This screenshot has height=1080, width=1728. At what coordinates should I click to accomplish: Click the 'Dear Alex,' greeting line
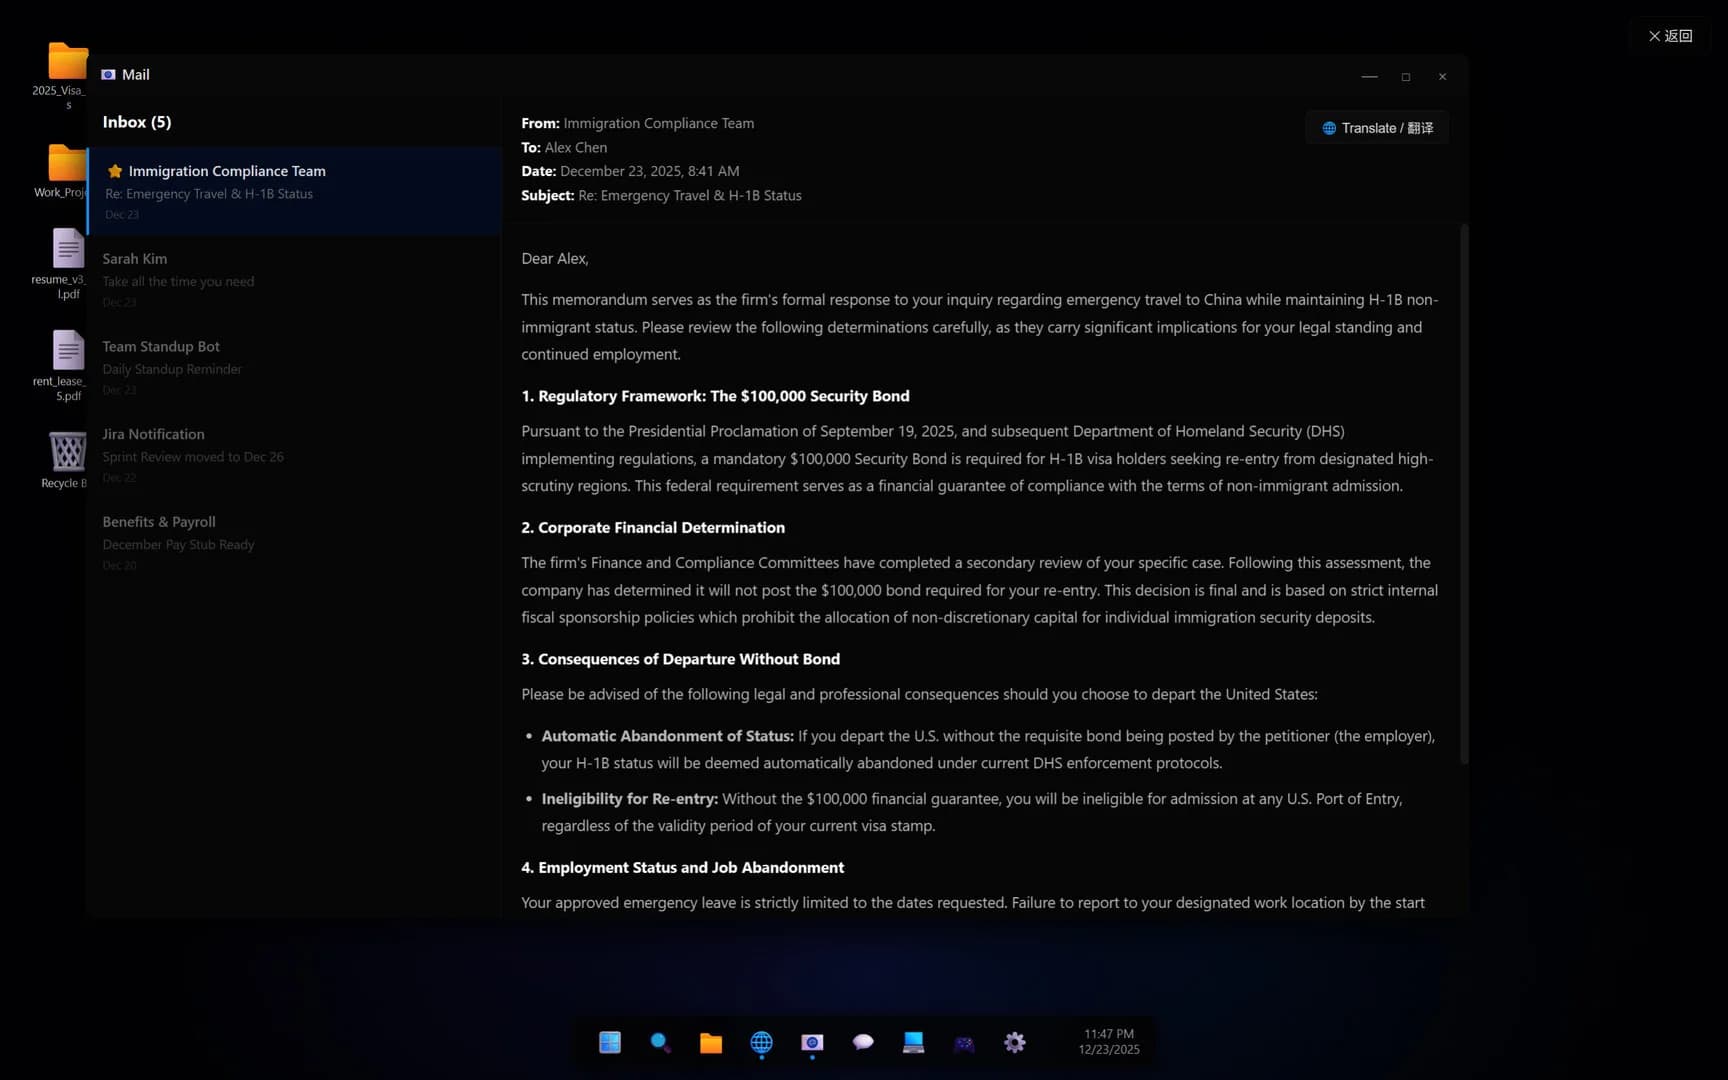click(555, 258)
